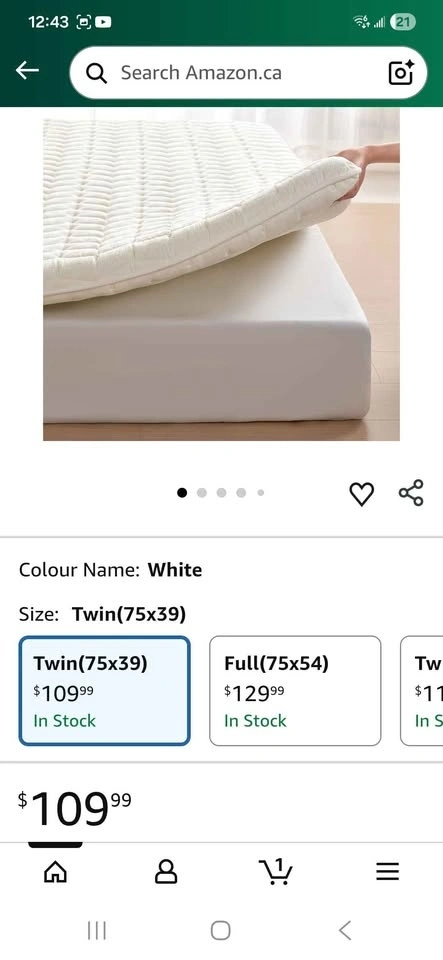Open camera lens search icon
This screenshot has width=443, height=960.
[x=401, y=73]
